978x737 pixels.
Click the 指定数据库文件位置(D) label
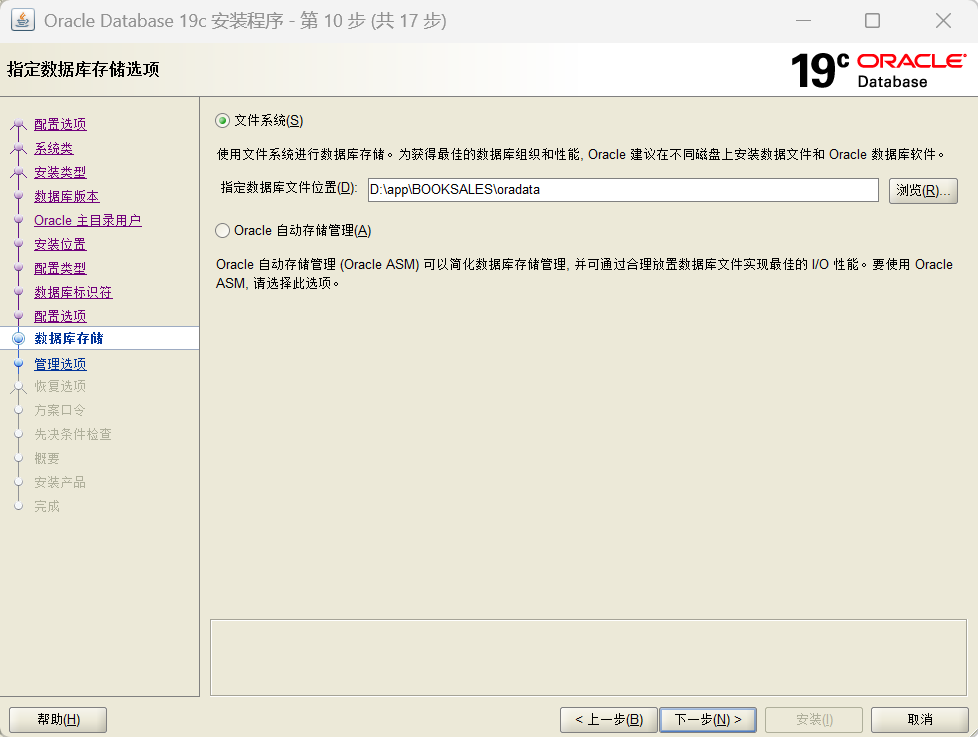tap(289, 188)
